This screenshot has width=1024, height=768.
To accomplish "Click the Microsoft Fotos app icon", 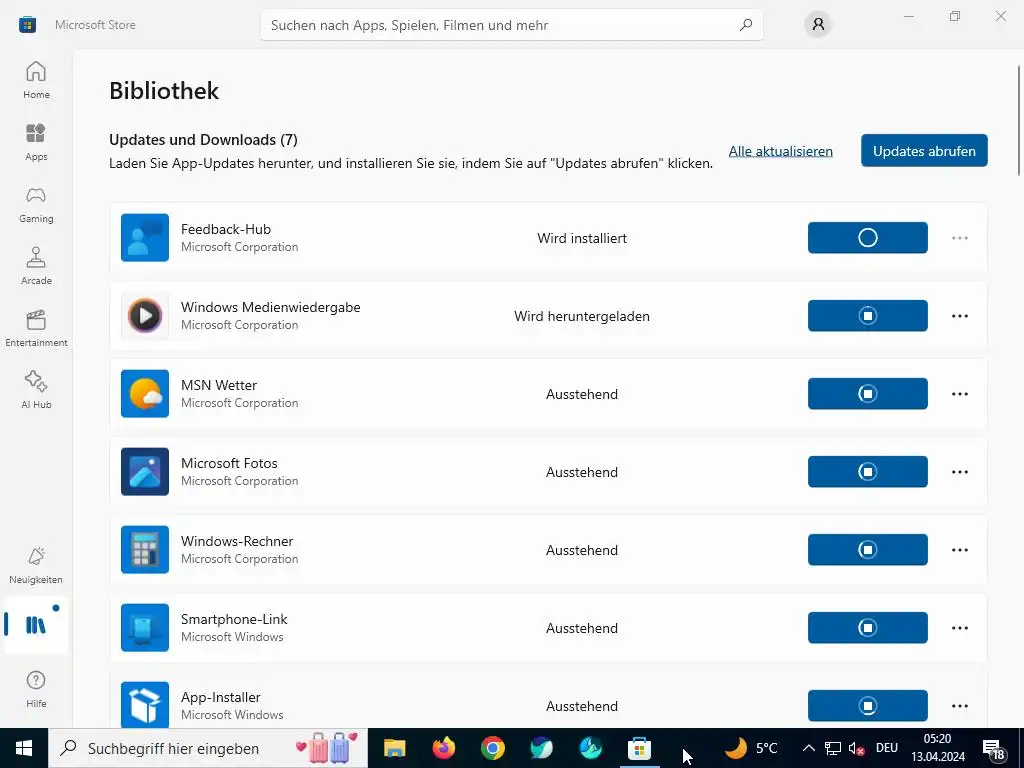I will click(x=145, y=472).
